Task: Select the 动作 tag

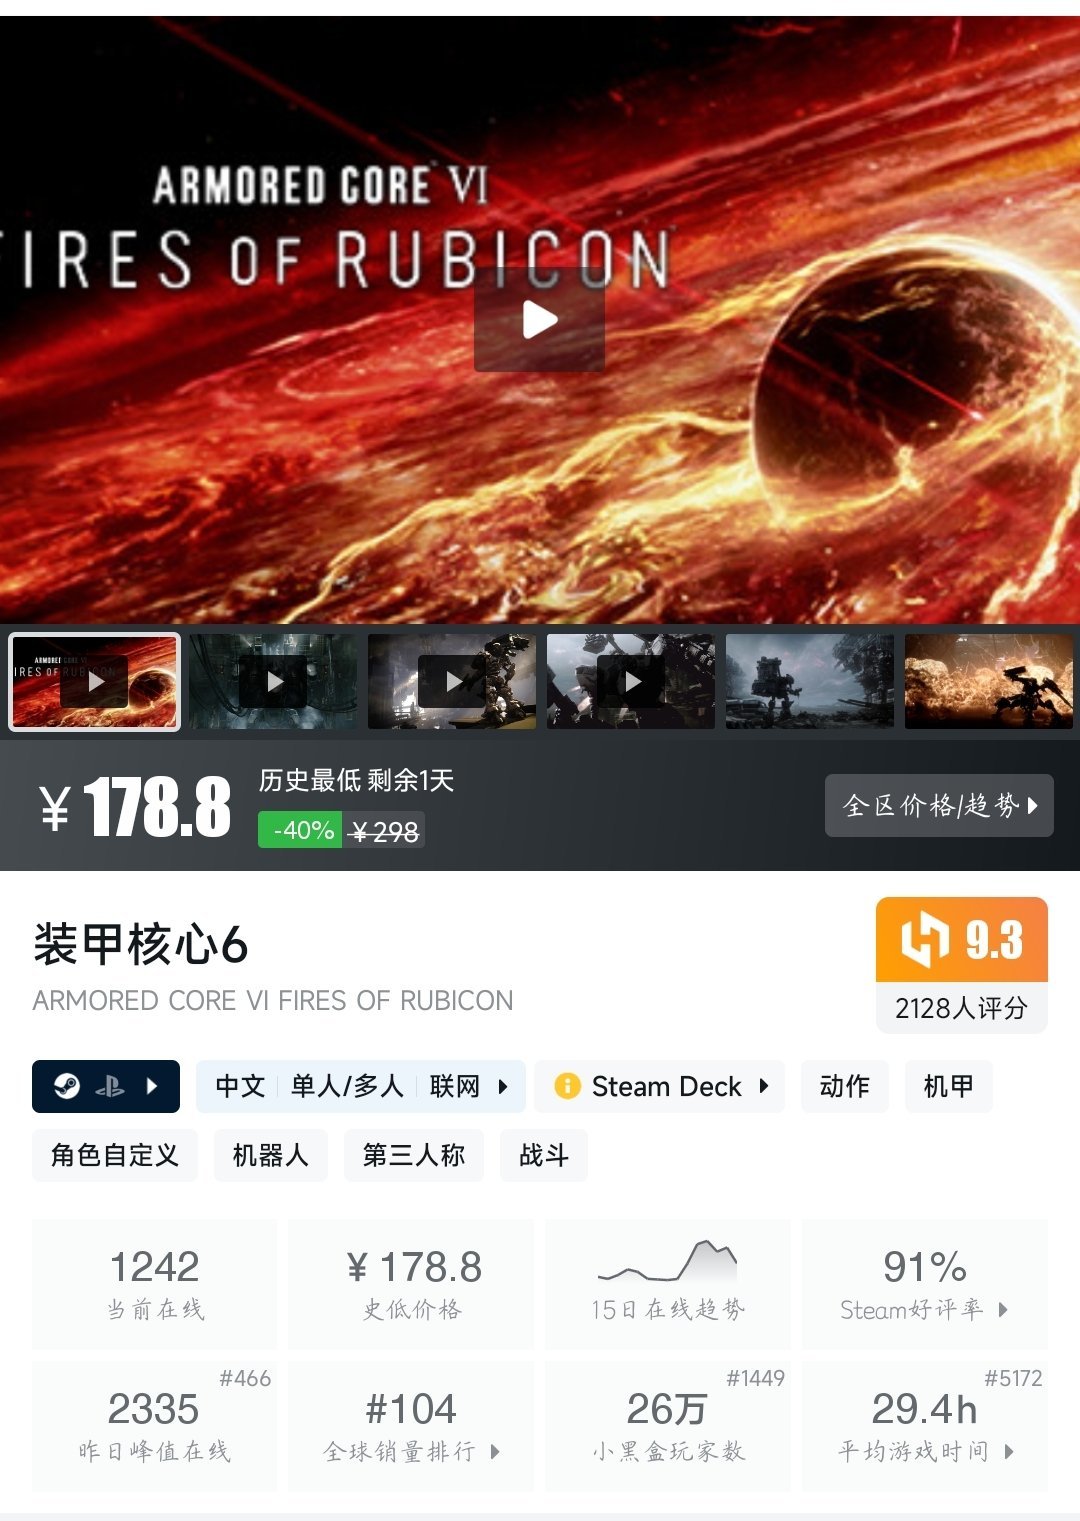Action: coord(845,1086)
